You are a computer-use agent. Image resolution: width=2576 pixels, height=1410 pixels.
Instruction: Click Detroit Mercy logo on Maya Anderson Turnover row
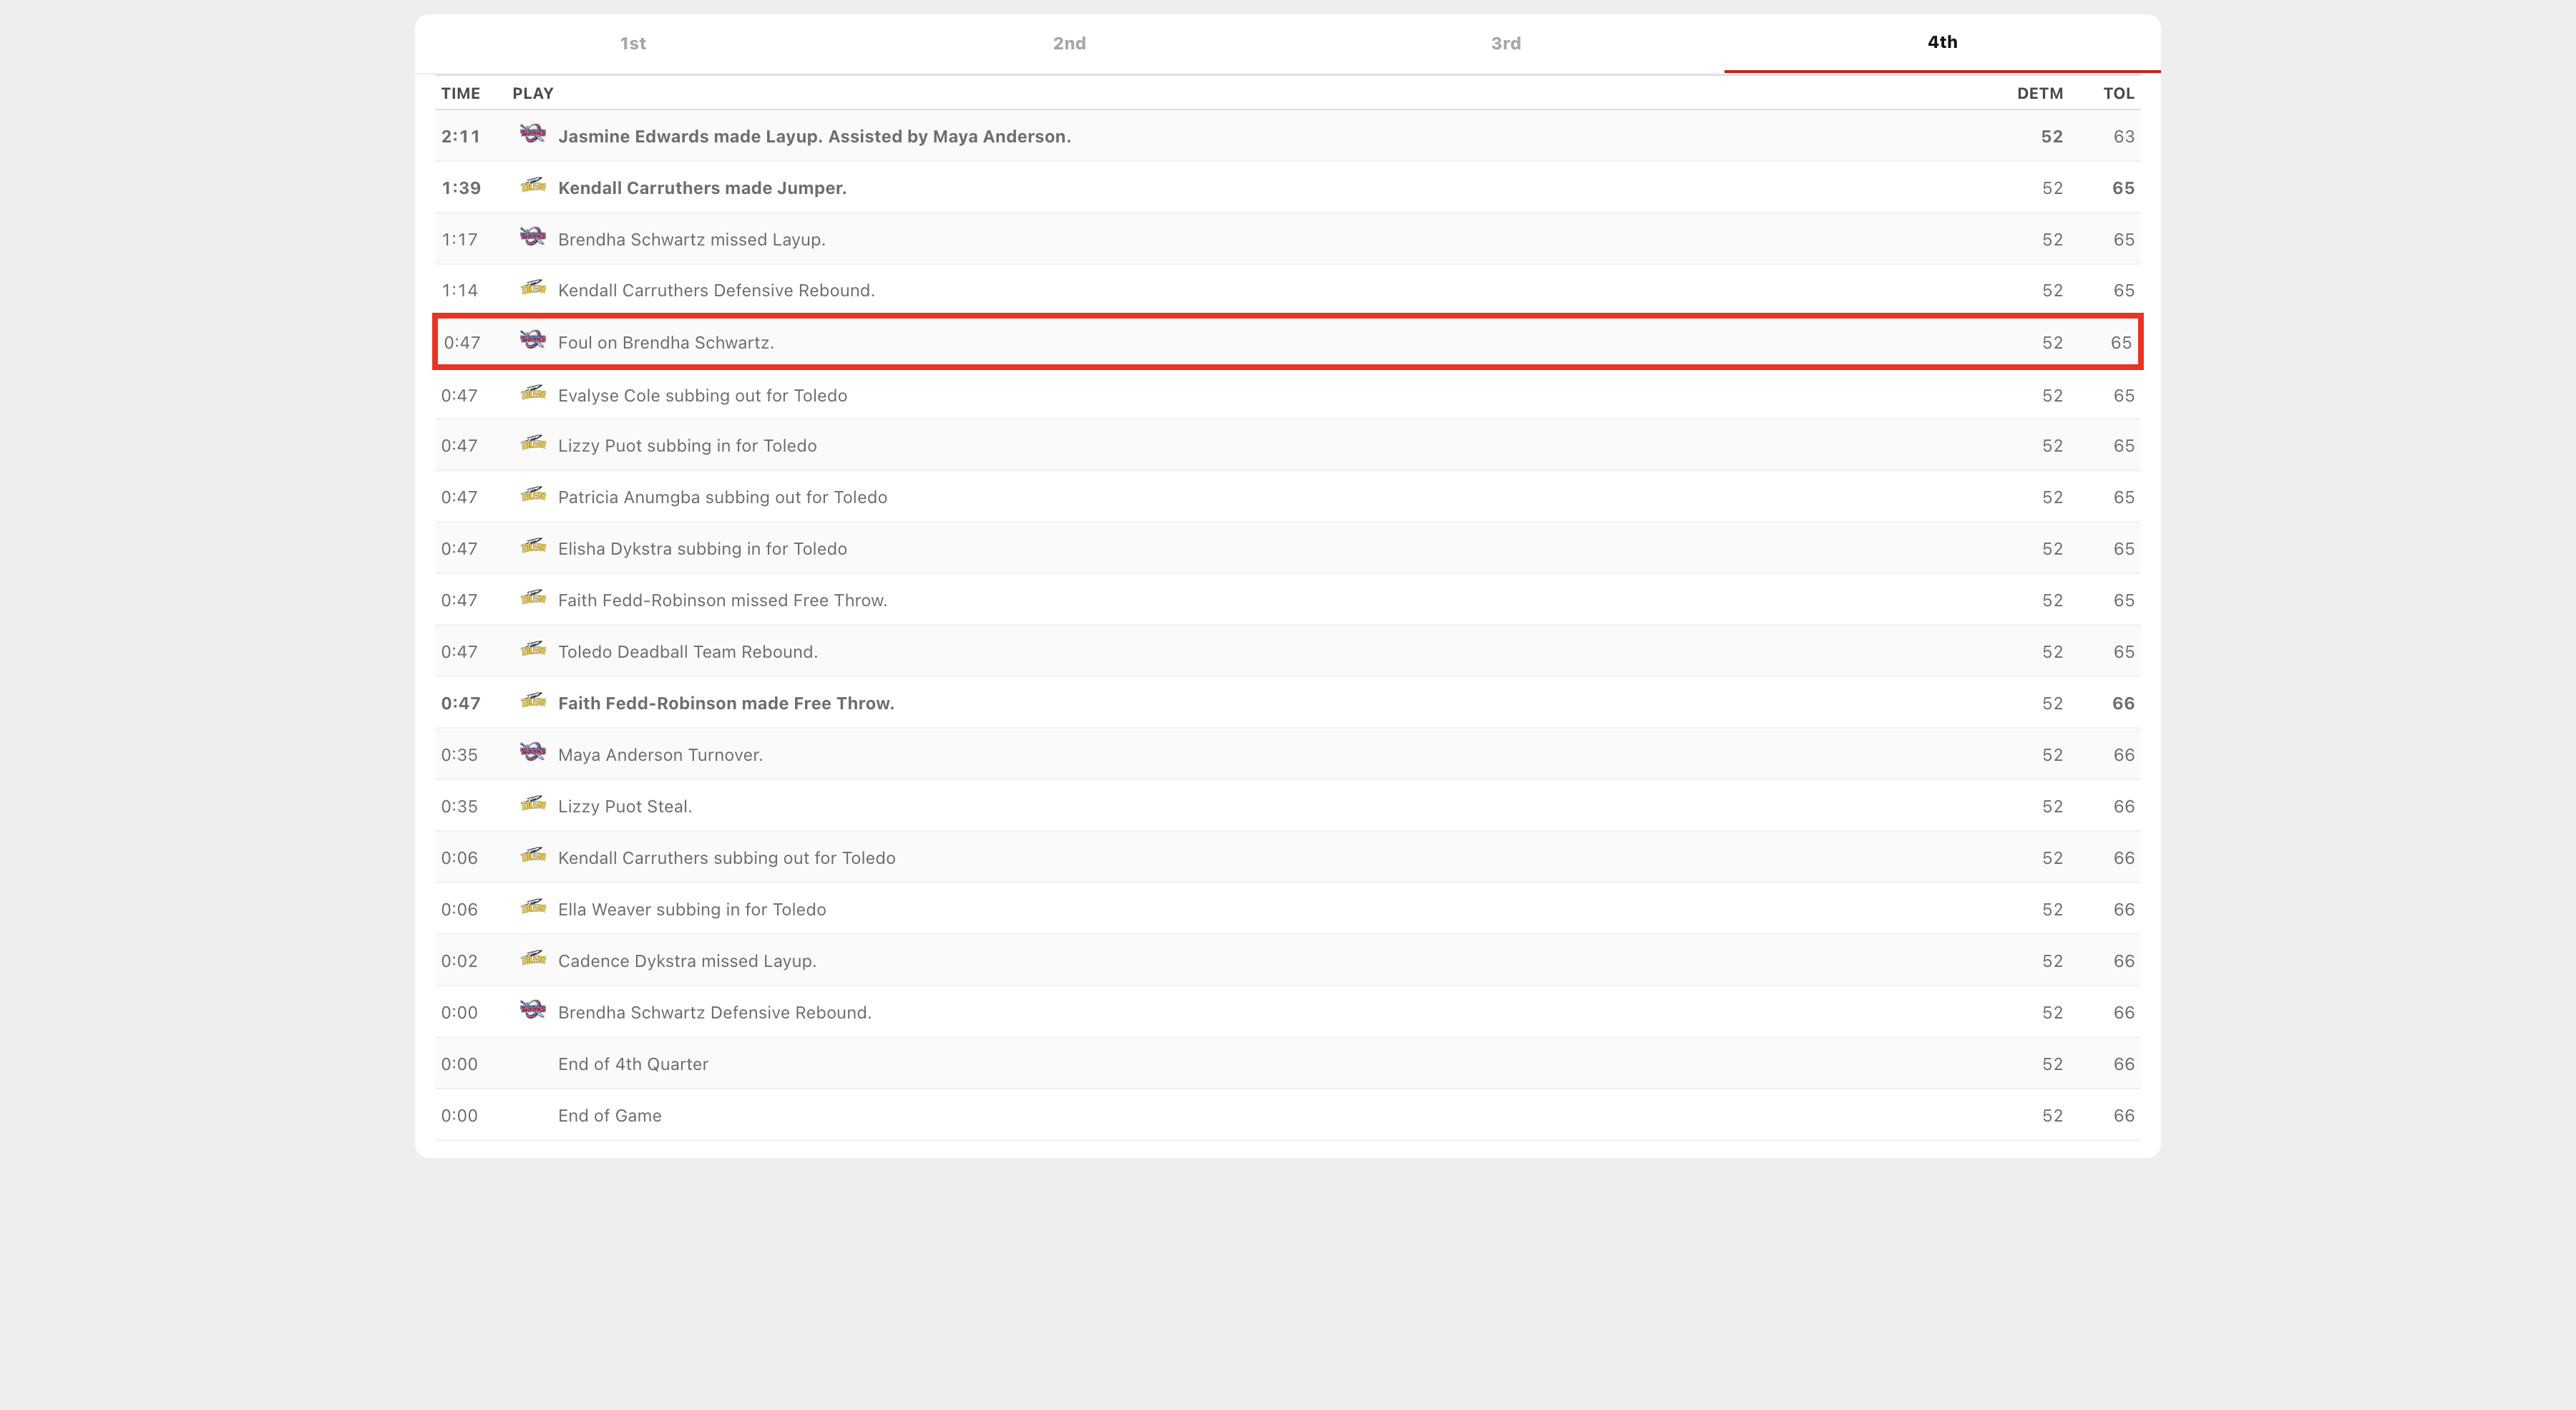(x=532, y=752)
